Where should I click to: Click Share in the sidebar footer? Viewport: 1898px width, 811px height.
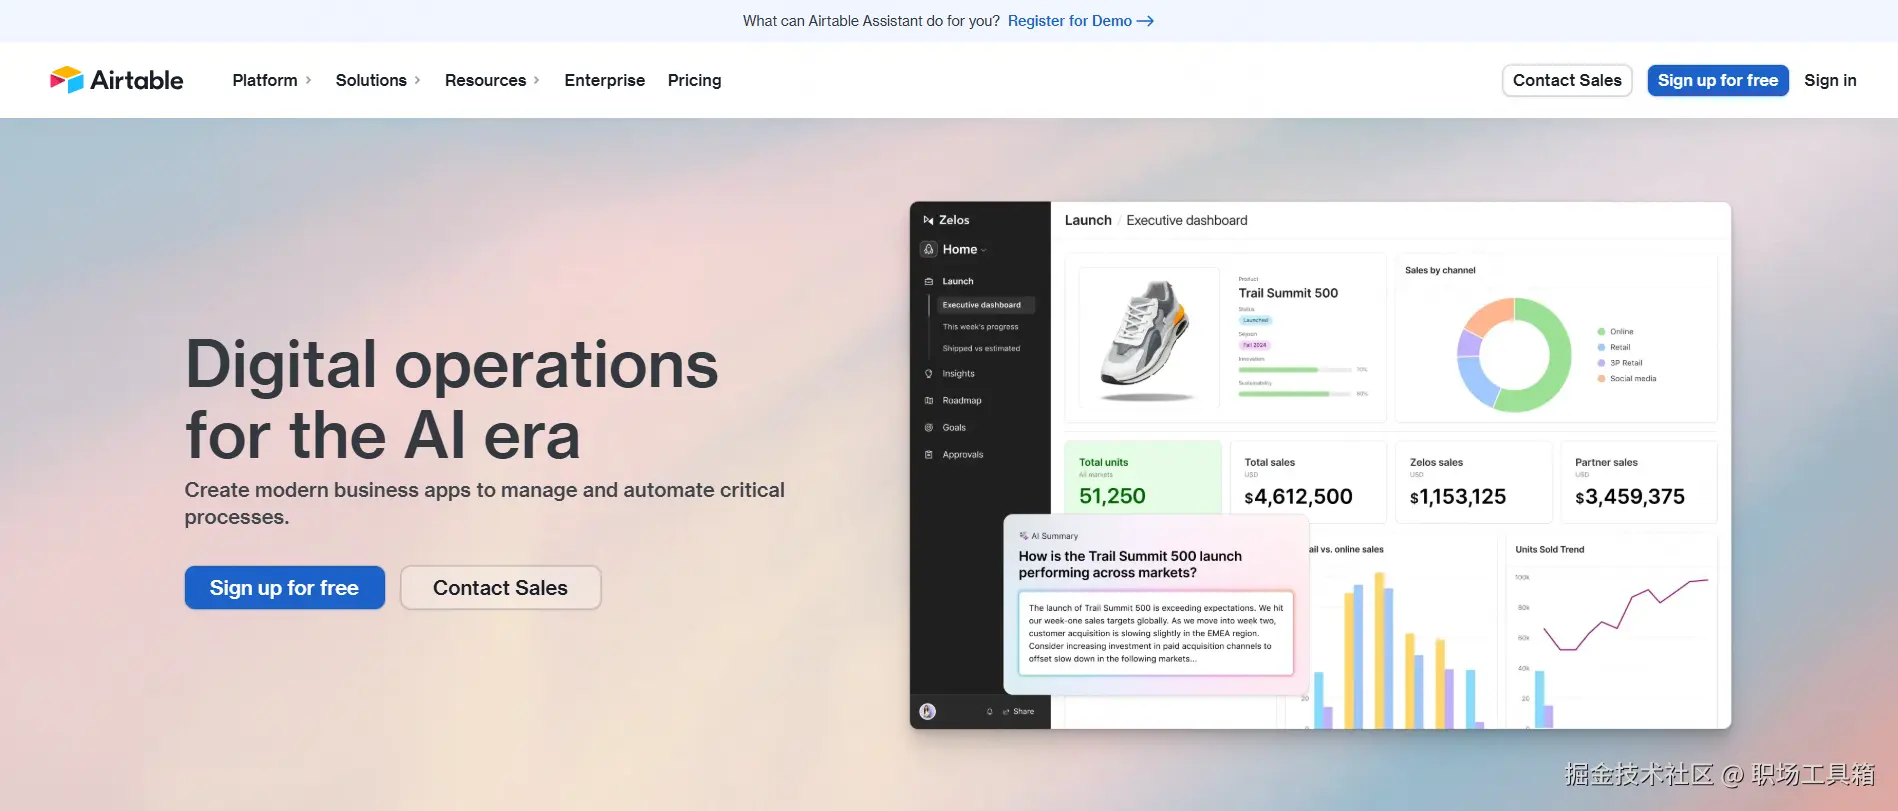coord(1019,711)
